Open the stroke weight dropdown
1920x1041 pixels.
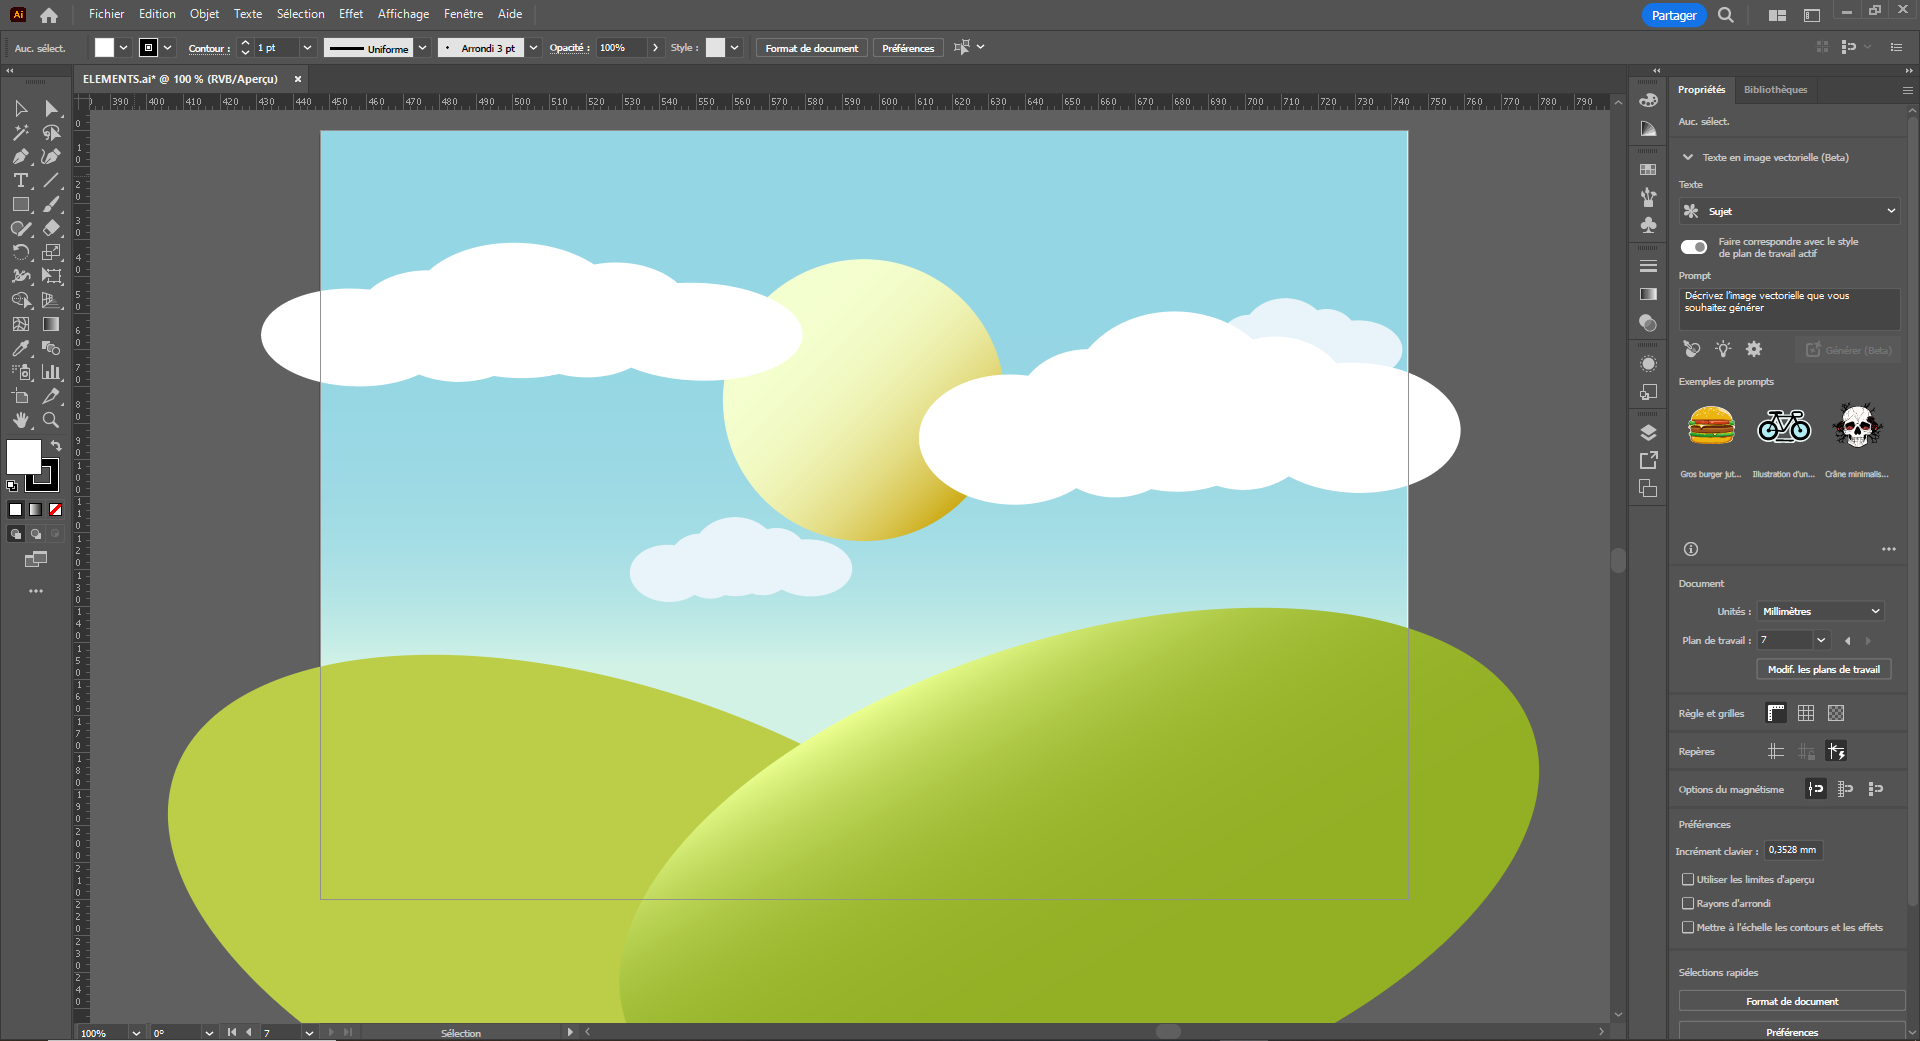coord(307,48)
